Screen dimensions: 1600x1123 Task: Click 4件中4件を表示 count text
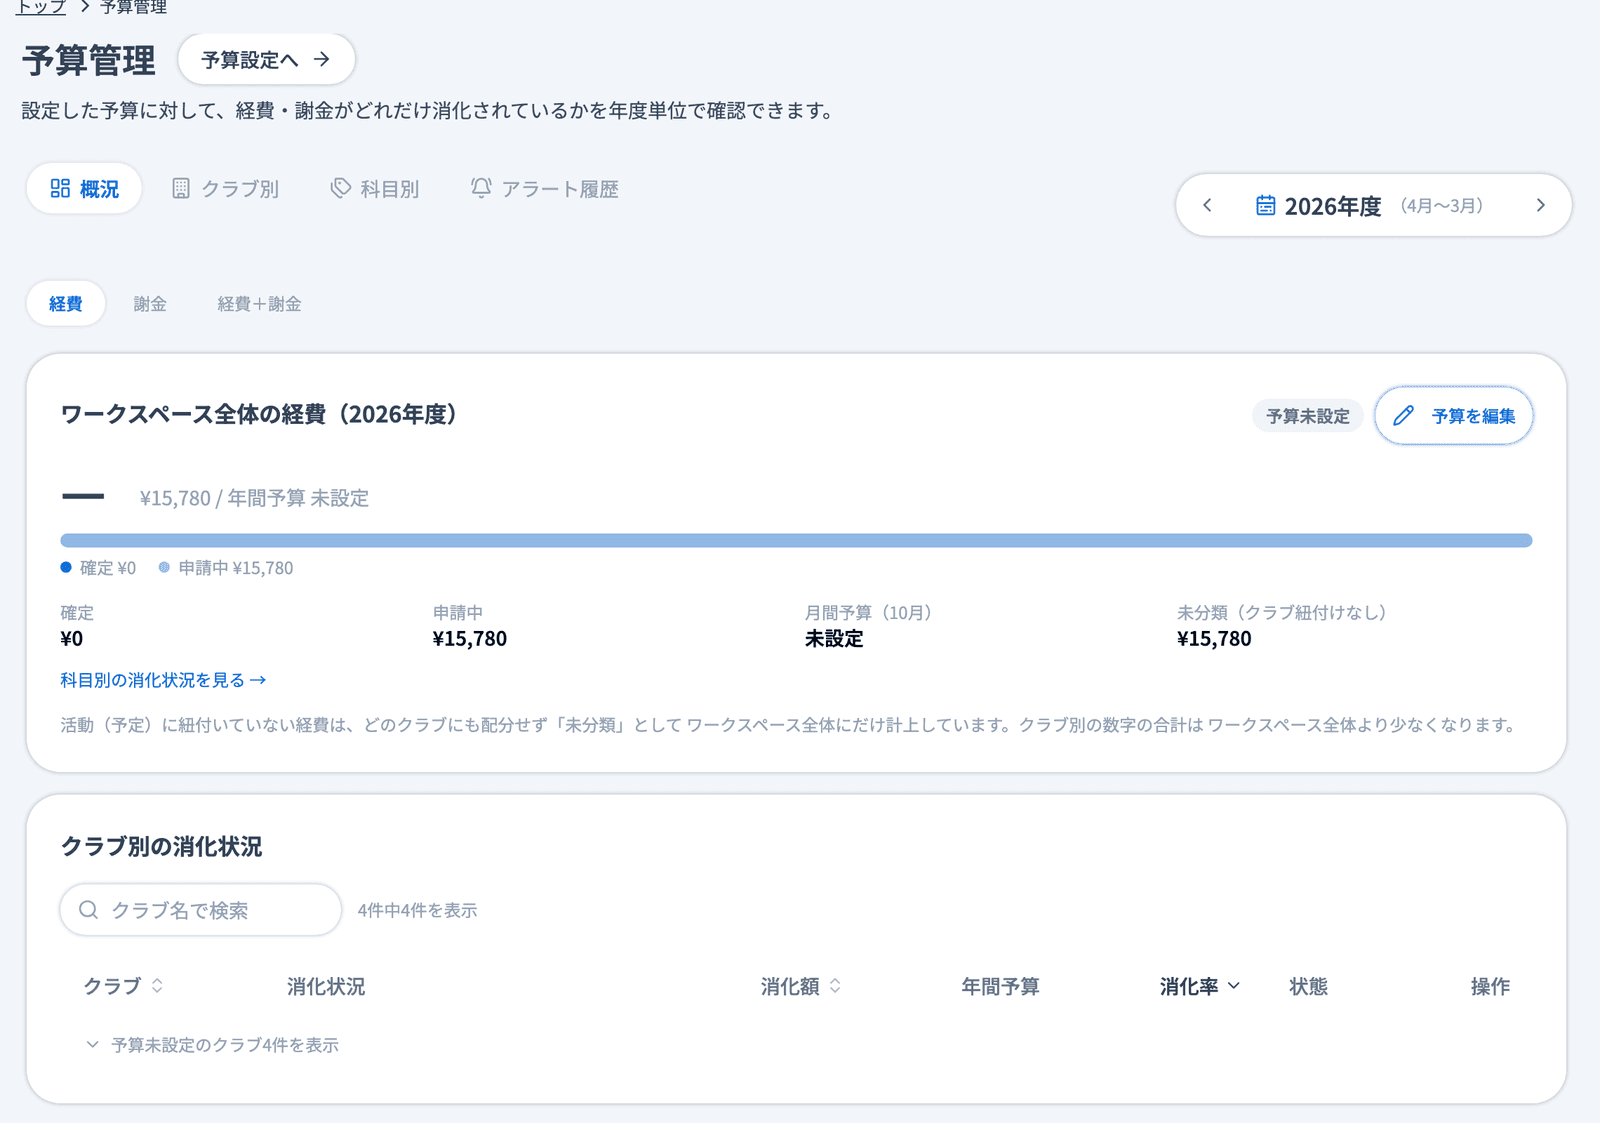[x=417, y=910]
